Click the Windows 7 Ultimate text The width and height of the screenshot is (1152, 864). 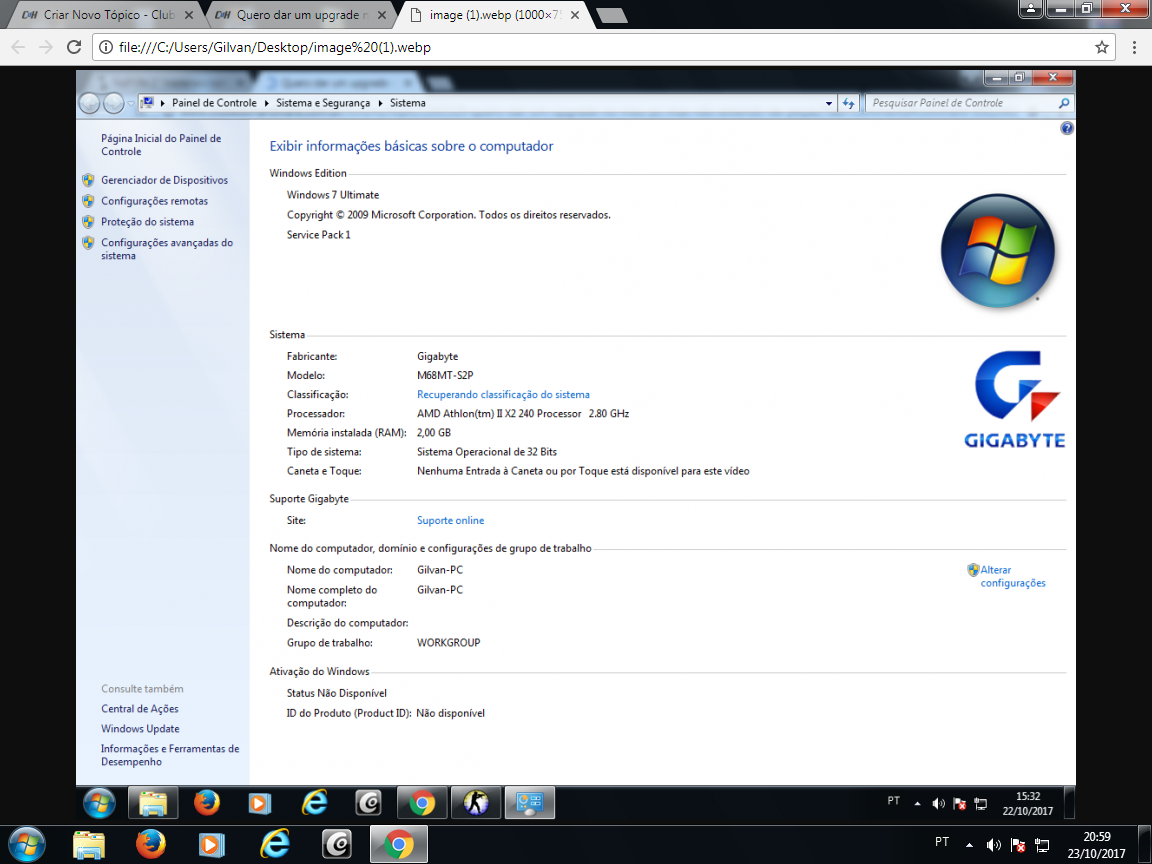click(333, 195)
